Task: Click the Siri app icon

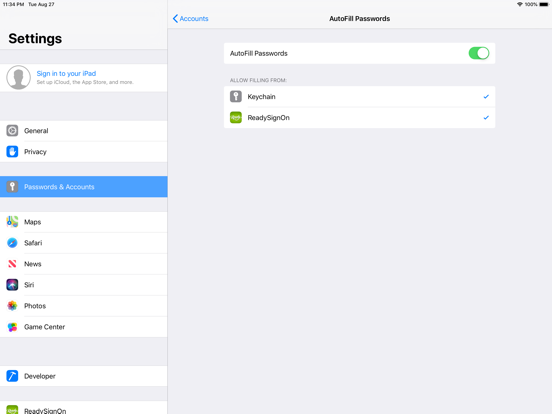Action: 12,285
